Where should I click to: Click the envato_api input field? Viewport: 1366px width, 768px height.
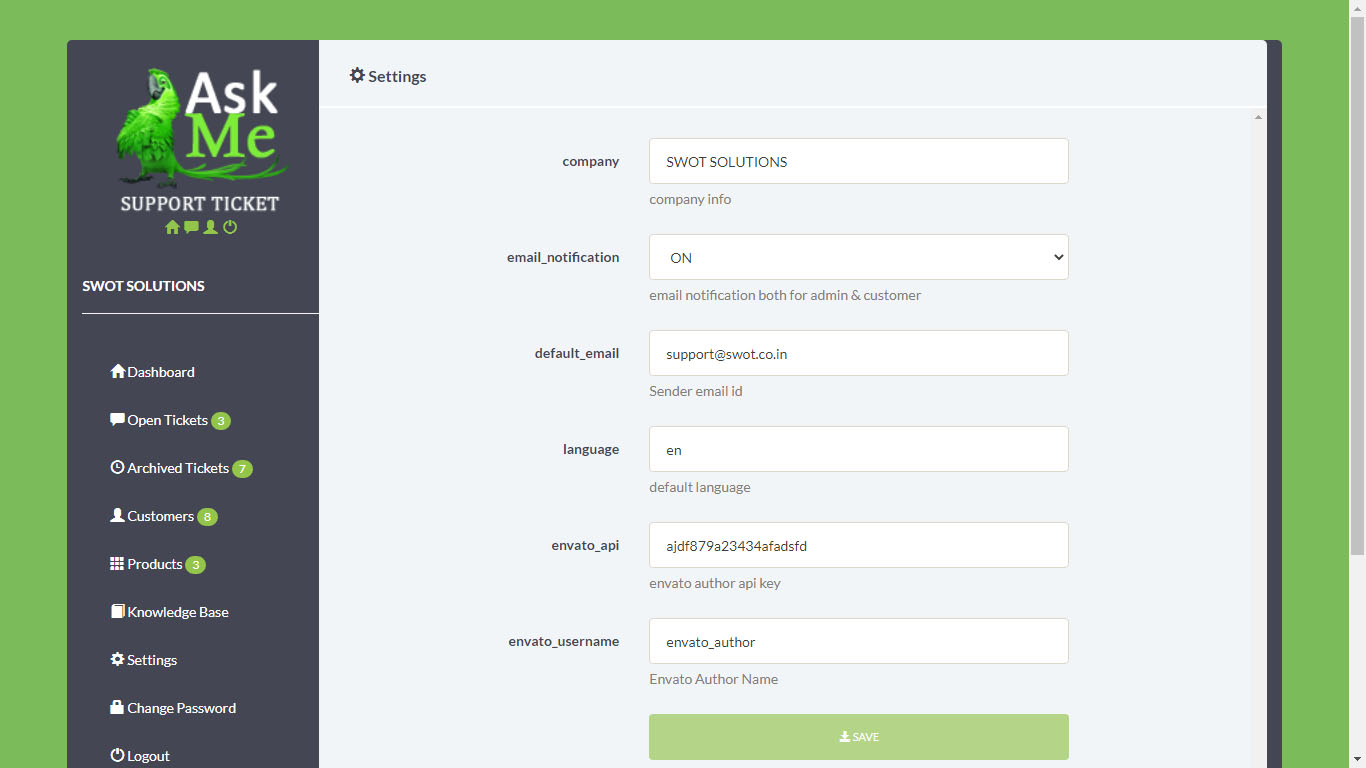coord(859,545)
